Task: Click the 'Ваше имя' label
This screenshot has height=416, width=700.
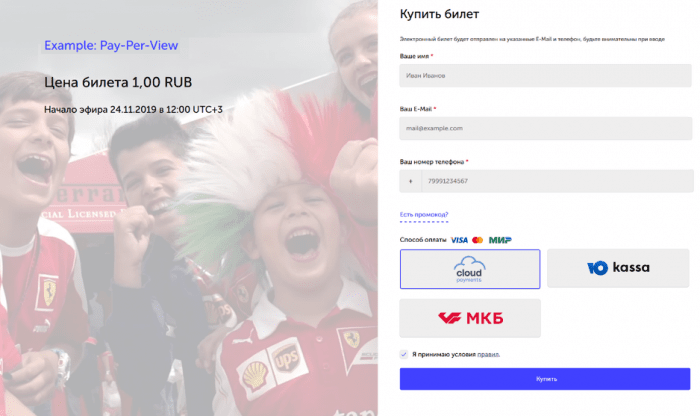Action: point(414,56)
